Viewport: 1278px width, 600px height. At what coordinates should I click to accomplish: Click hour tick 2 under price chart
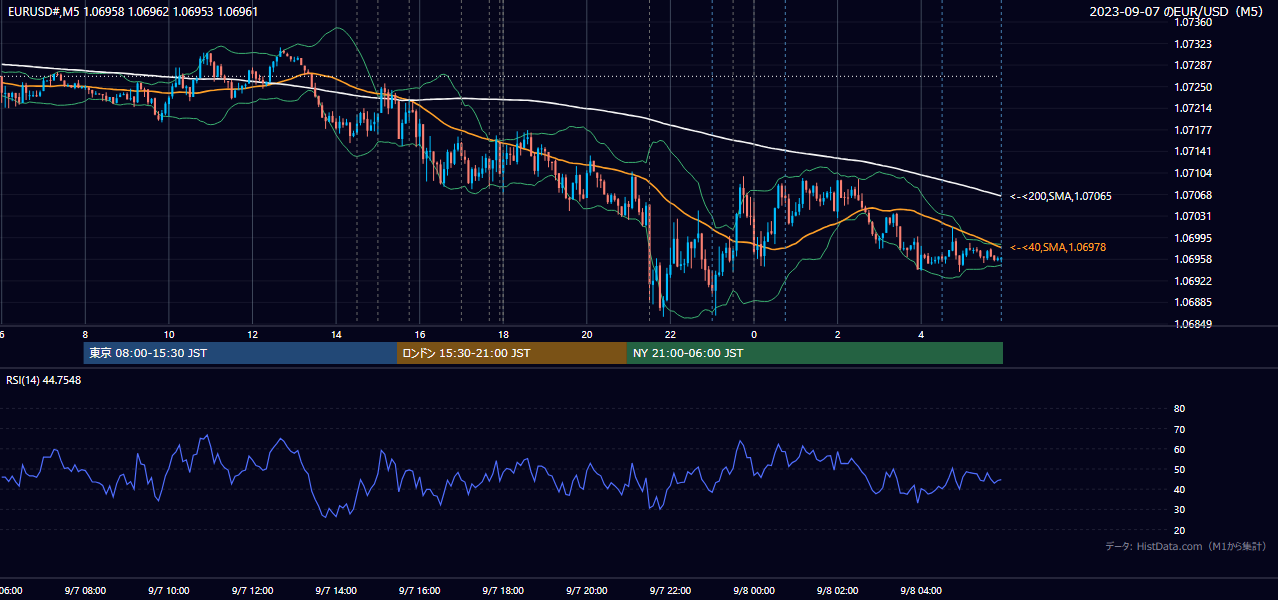838,334
